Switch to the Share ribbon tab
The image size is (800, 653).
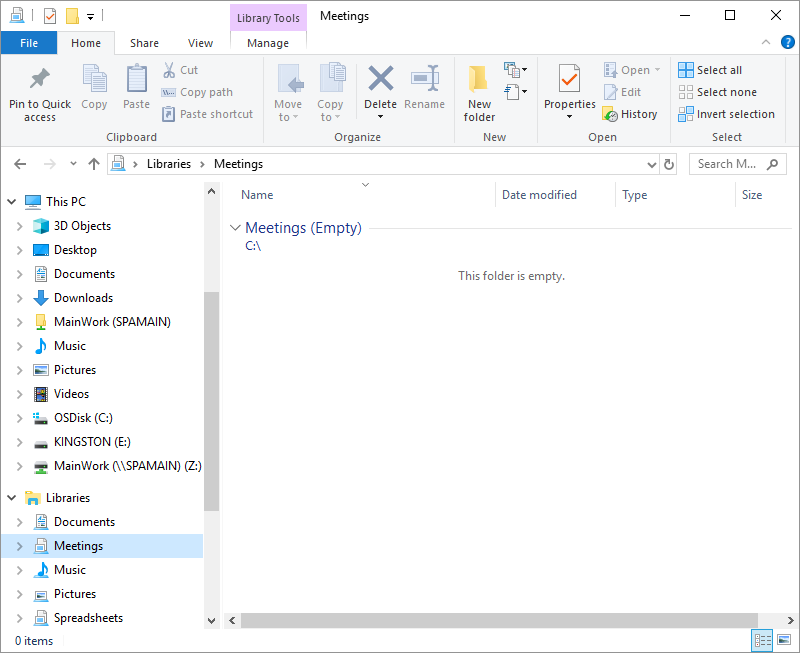click(144, 43)
